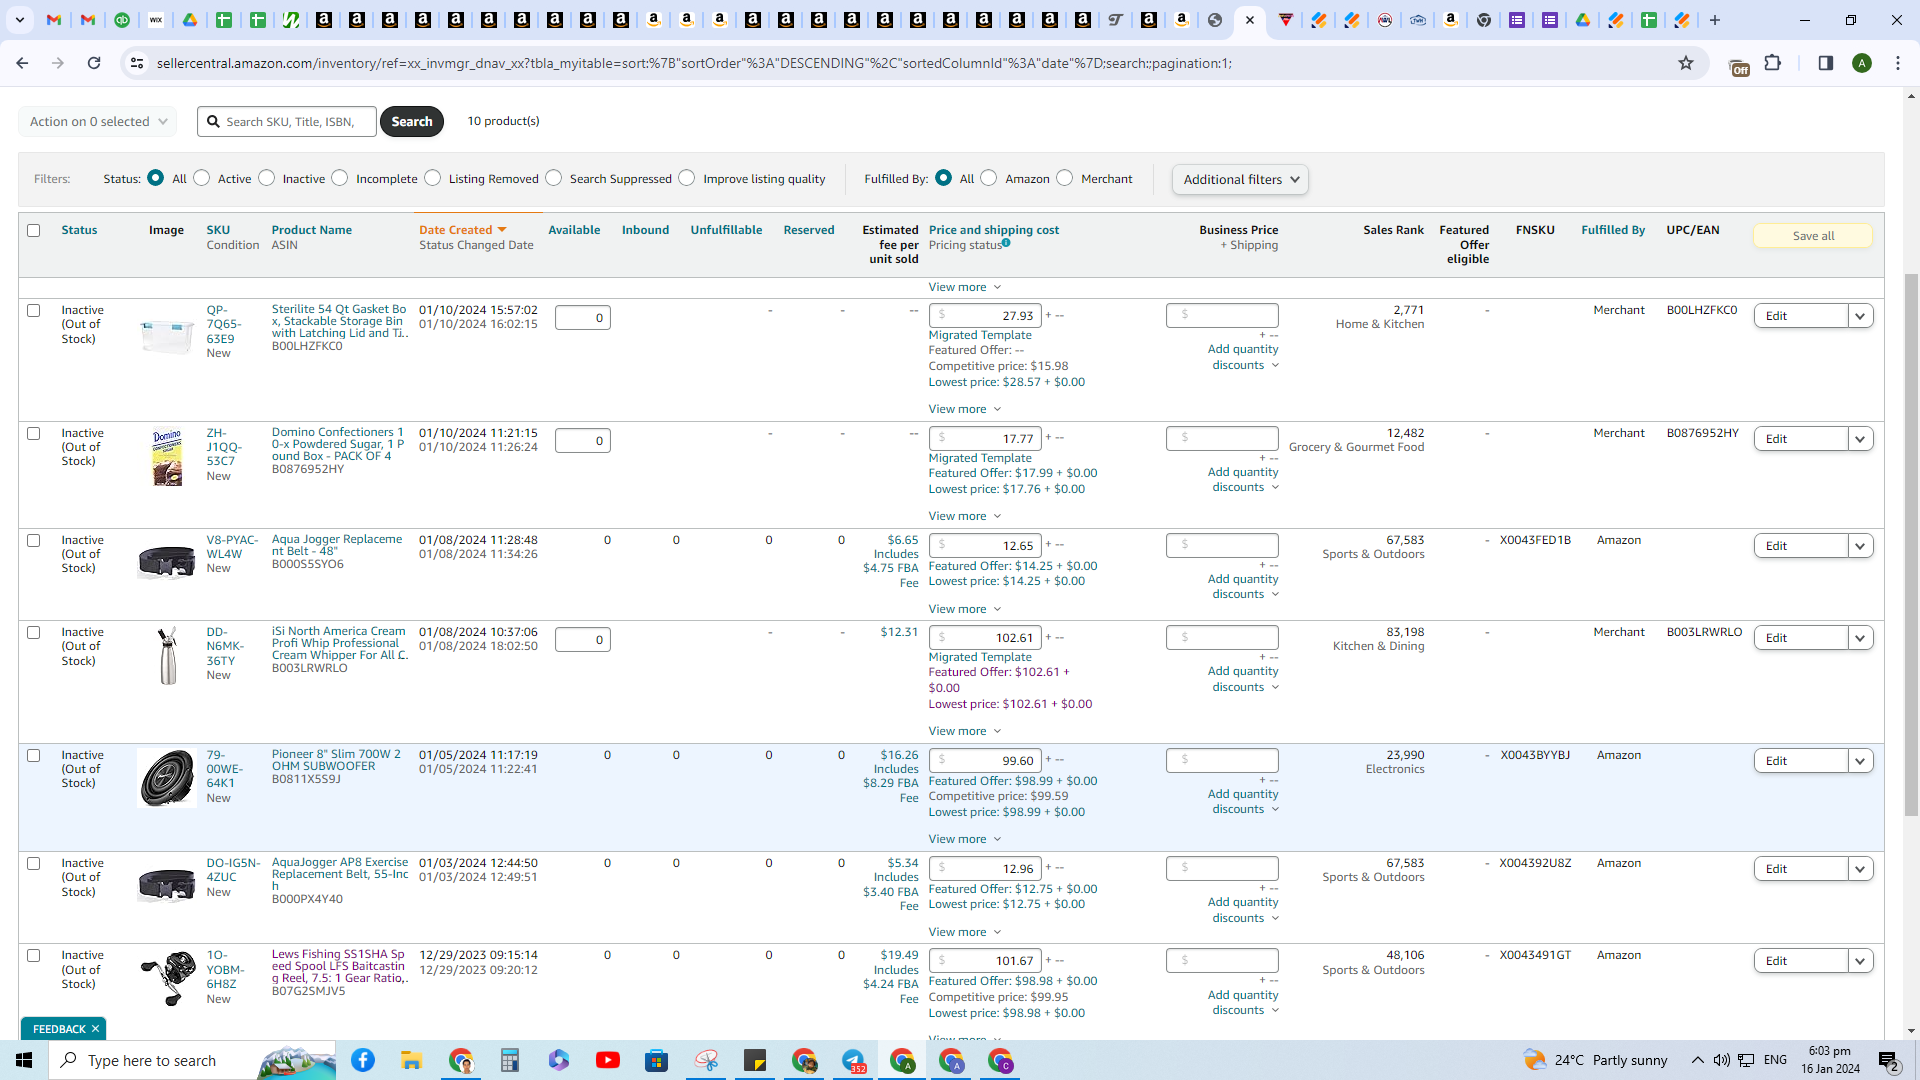Click the price field showing 27.93
Viewport: 1920px width, 1080px height.
(x=985, y=316)
